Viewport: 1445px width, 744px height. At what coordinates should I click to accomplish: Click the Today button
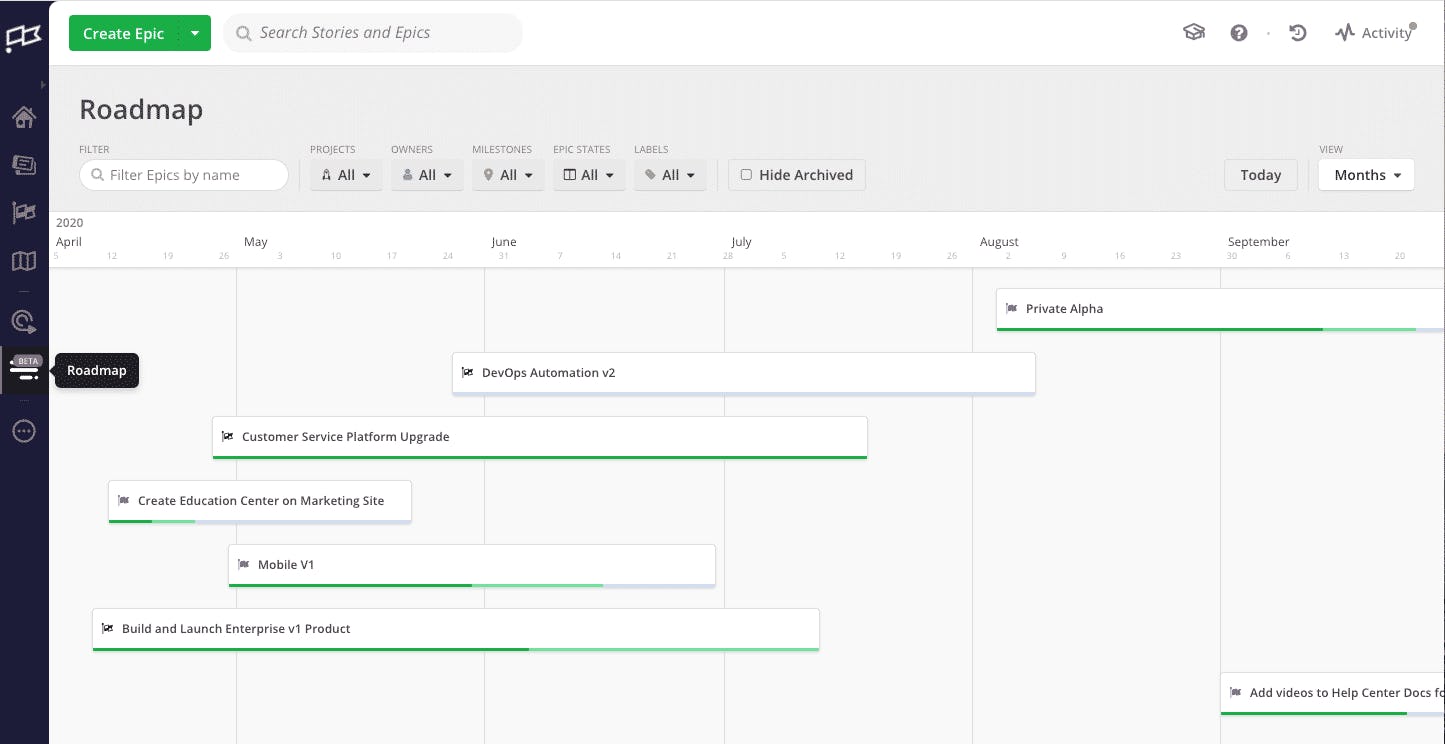(1260, 175)
